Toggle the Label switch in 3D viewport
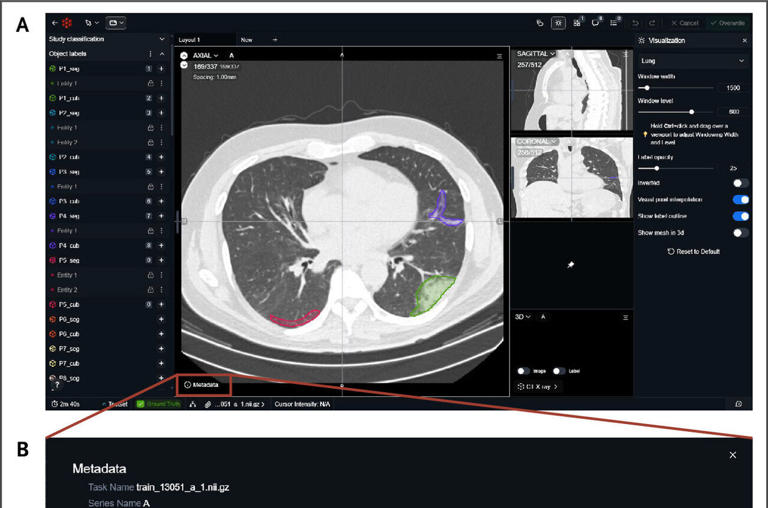This screenshot has height=508, width=768. [558, 371]
